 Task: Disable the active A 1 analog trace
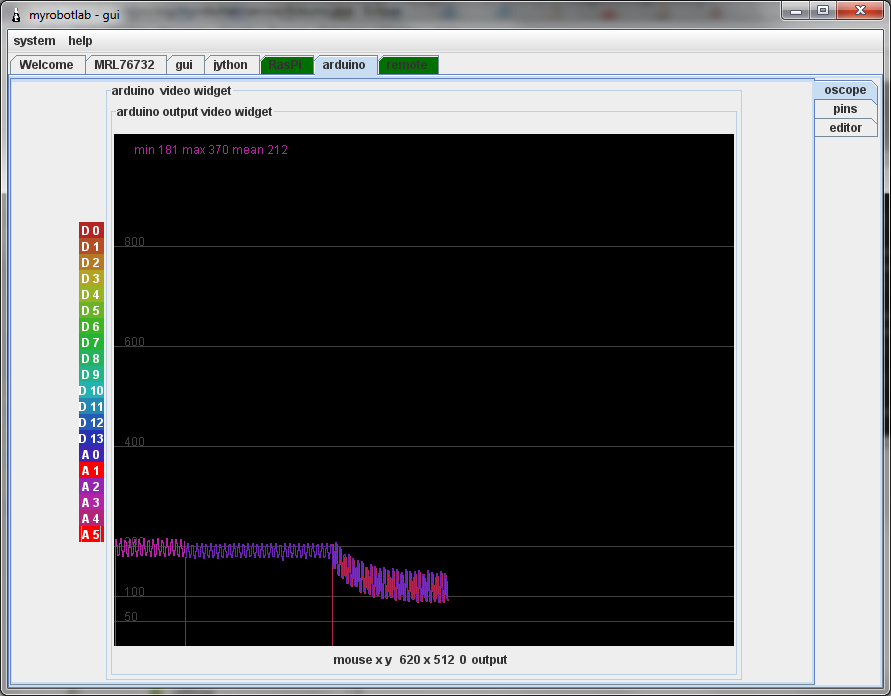pos(91,470)
